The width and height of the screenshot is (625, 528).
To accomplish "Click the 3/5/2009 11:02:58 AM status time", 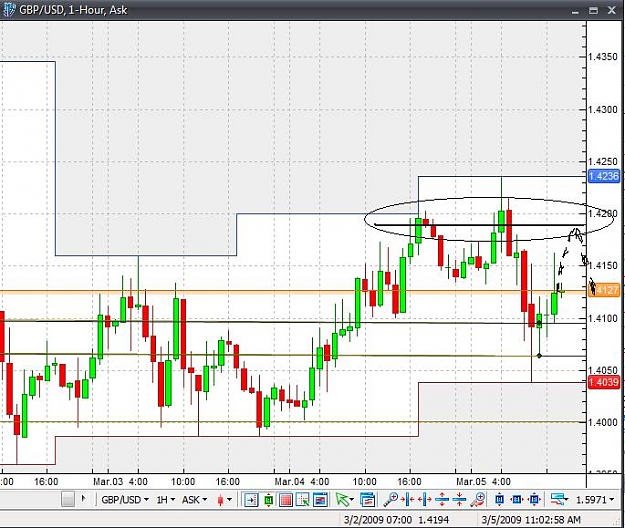I will (531, 520).
